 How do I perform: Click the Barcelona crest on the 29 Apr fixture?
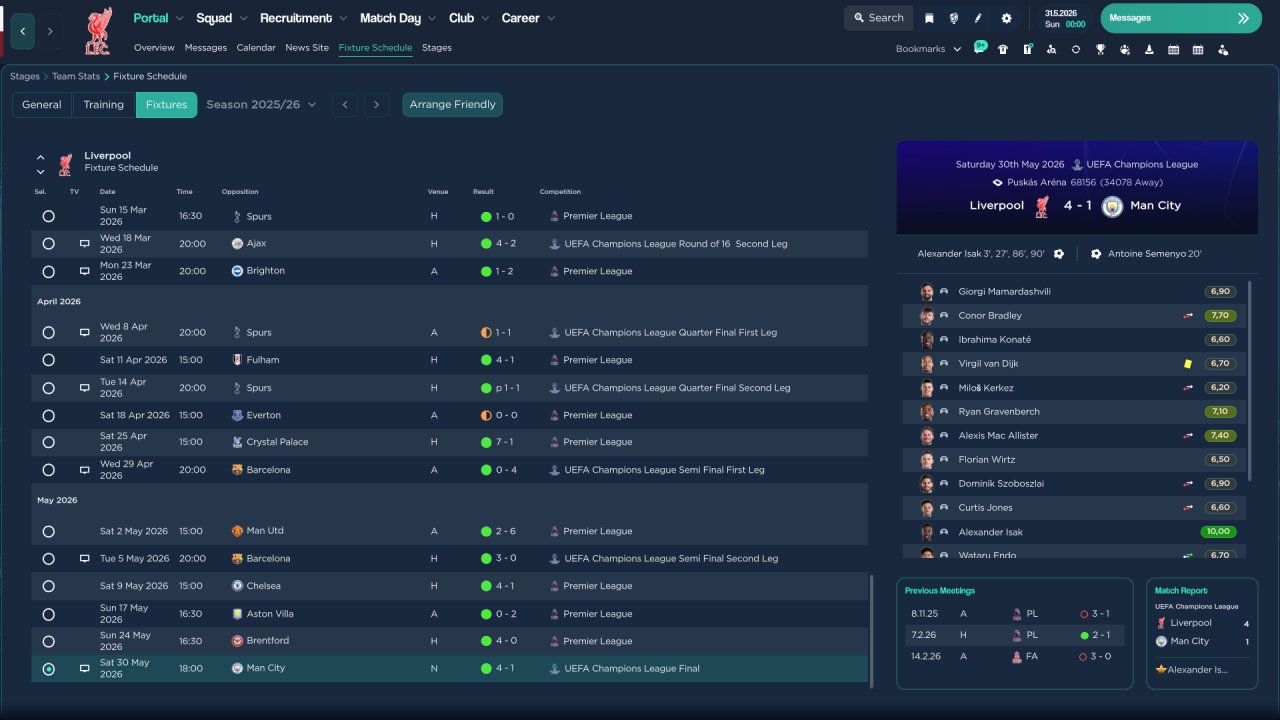coord(237,470)
